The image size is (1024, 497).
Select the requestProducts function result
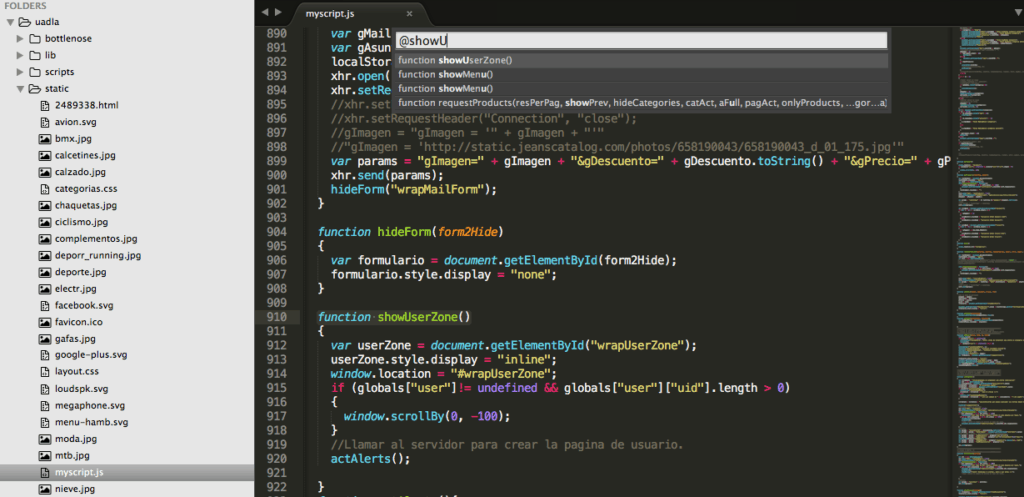(x=641, y=103)
